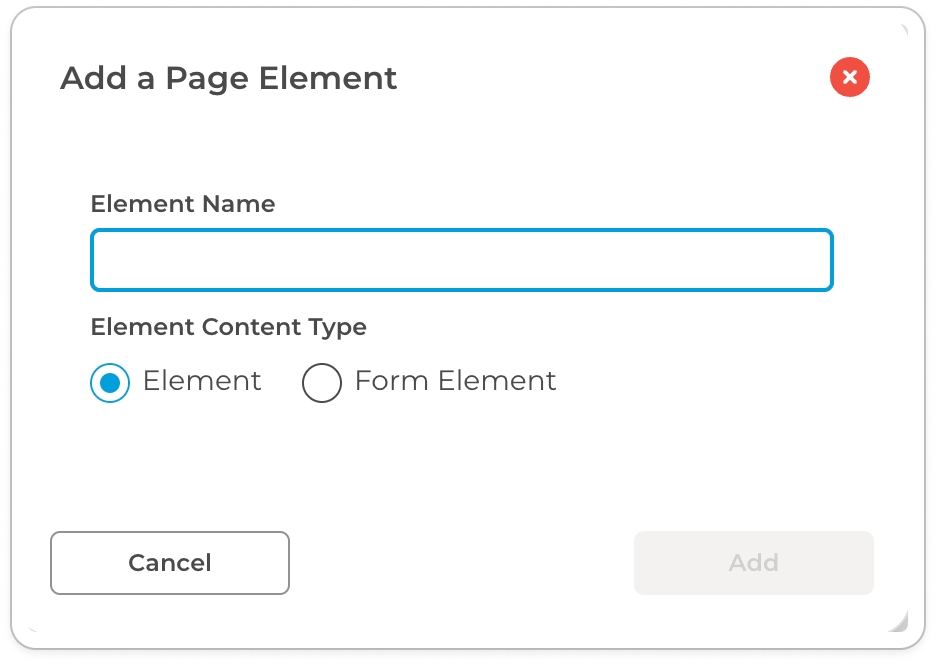Image resolution: width=936 pixels, height=664 pixels.
Task: Close the Add a Page Element dialog
Action: tap(849, 77)
